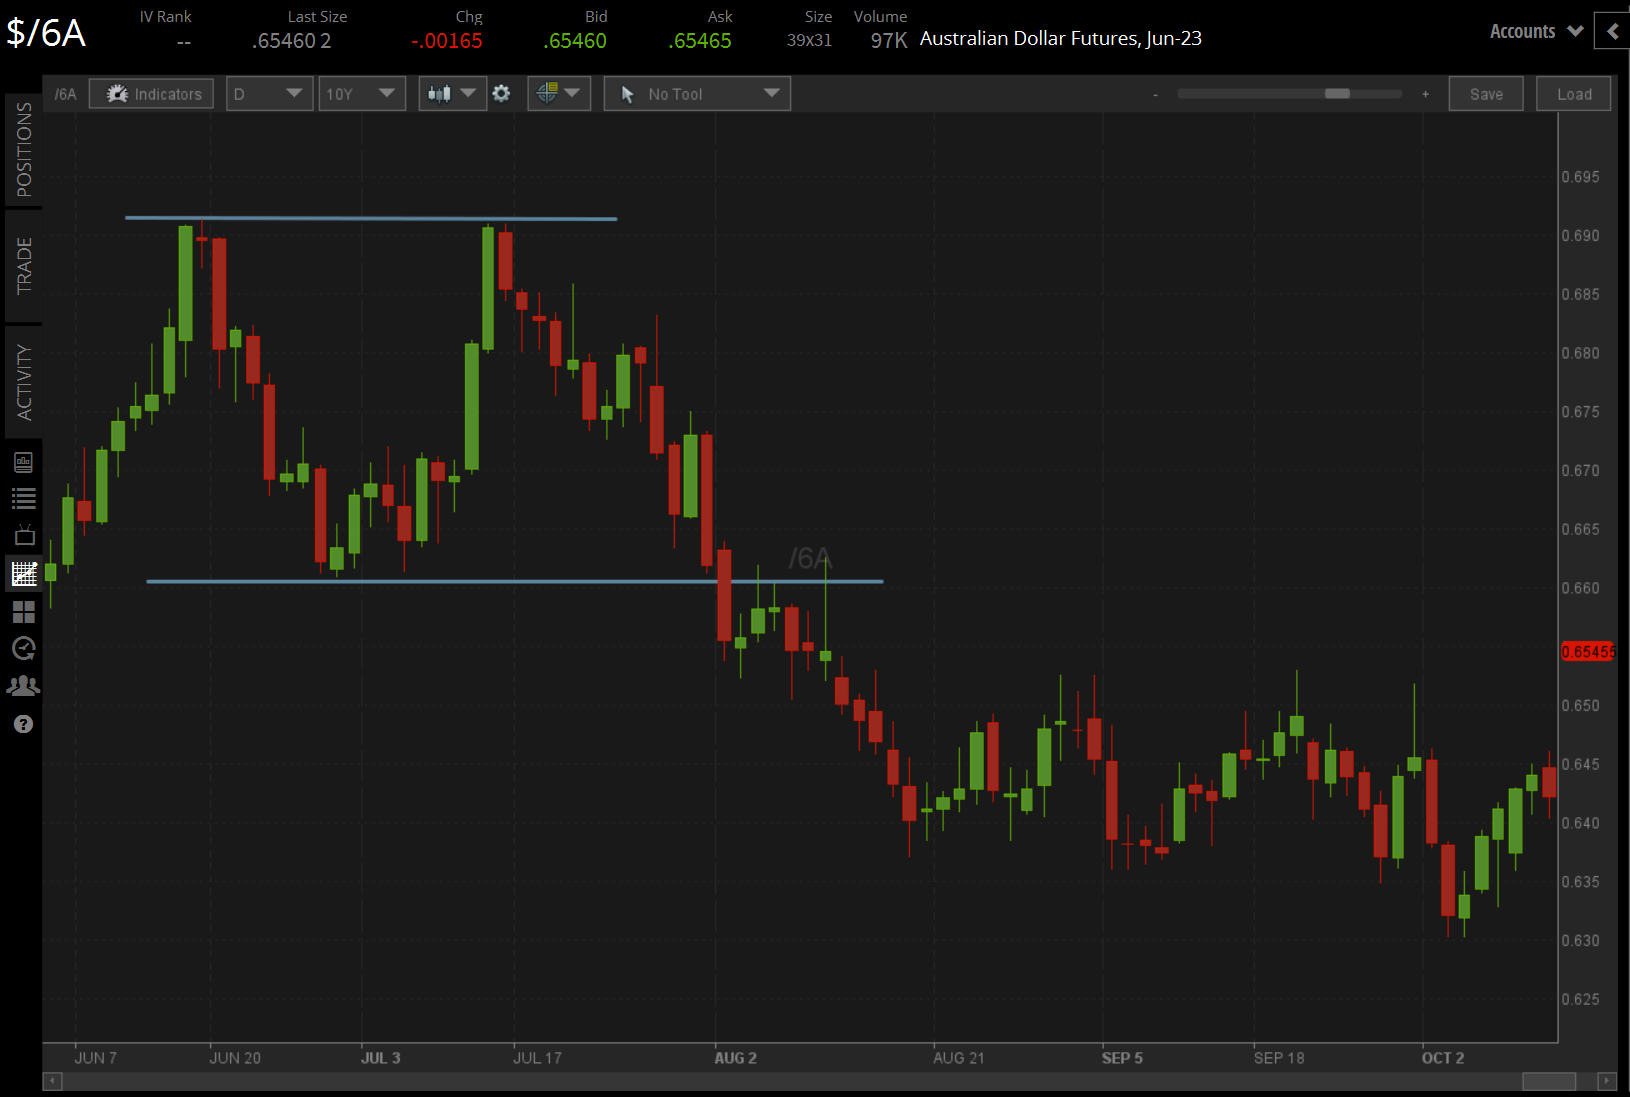1630x1097 pixels.
Task: Click the Load button
Action: click(x=1573, y=93)
